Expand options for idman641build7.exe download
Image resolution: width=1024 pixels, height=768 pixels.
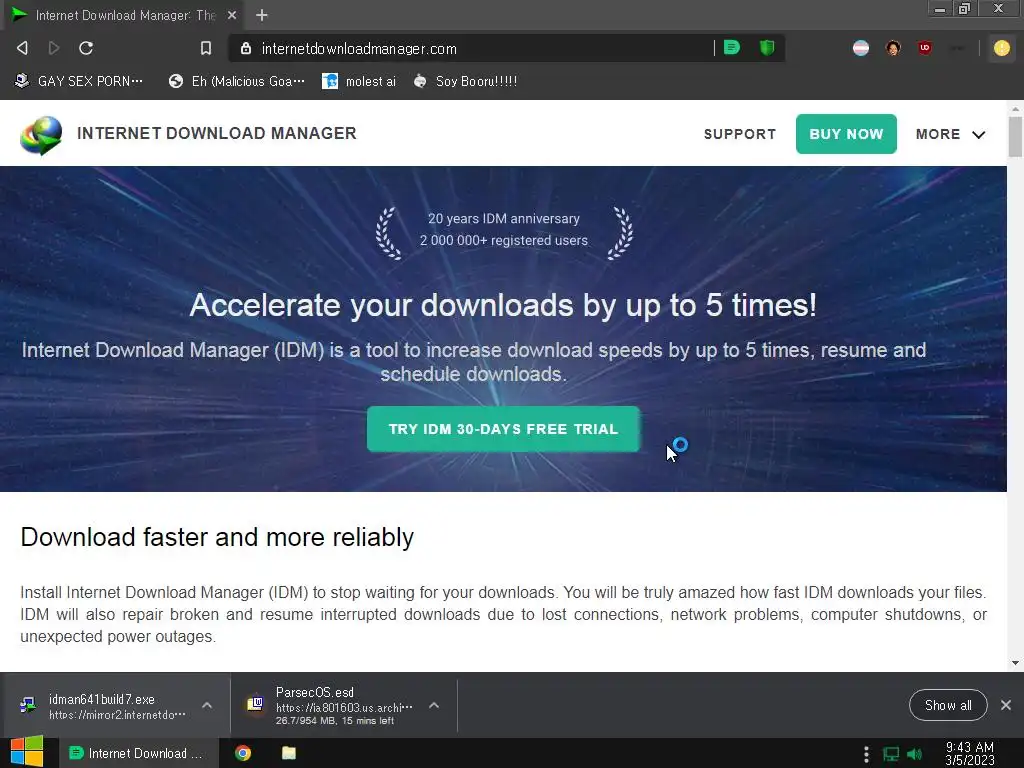click(x=207, y=705)
